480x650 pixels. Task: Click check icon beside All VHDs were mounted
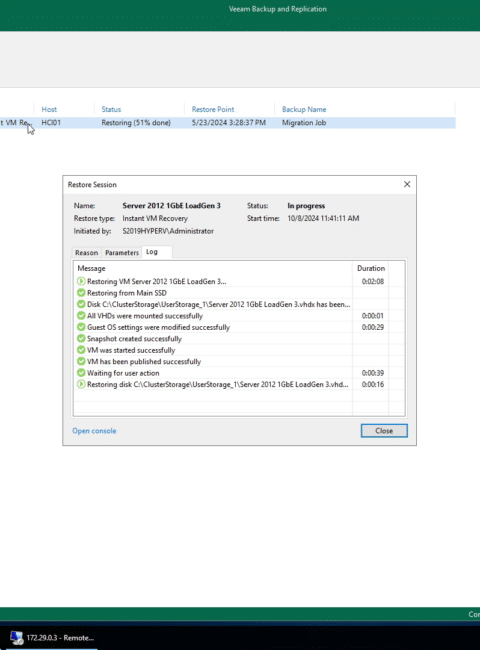(81, 316)
